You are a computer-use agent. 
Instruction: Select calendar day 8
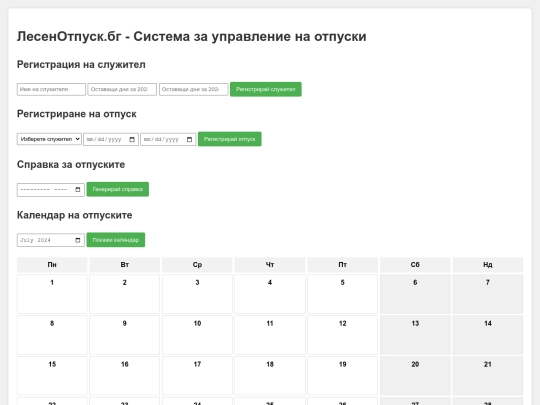coord(52,335)
